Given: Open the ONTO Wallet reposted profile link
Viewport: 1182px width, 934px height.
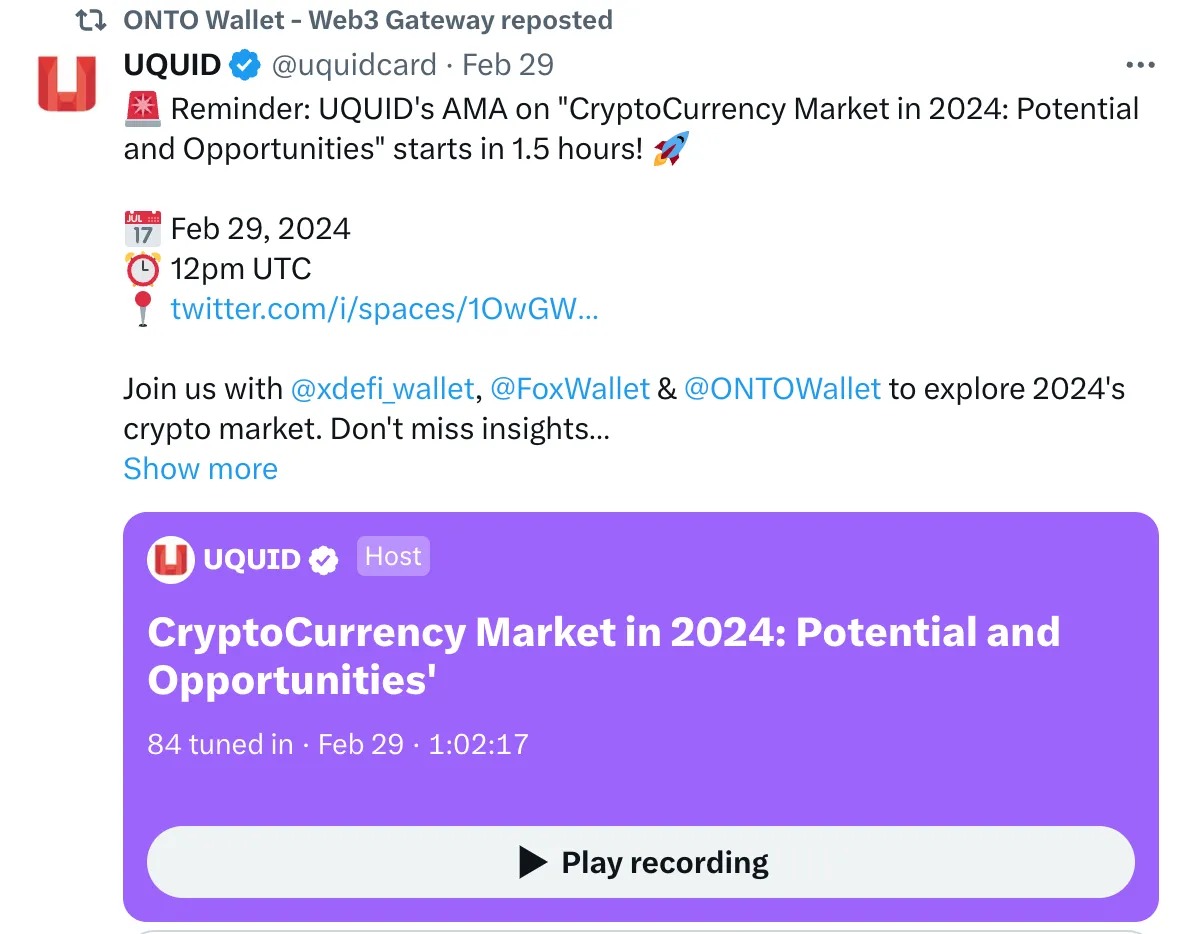Looking at the screenshot, I should [x=367, y=20].
